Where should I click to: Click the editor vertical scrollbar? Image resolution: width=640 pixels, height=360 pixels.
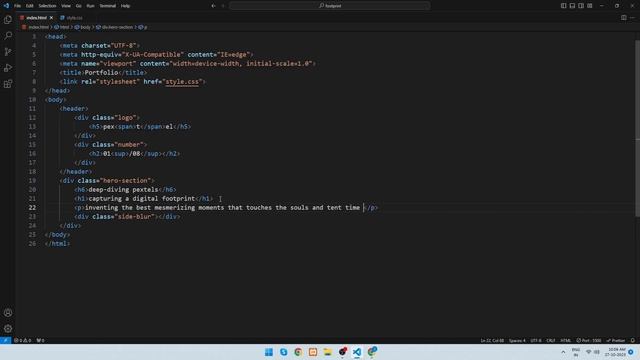click(637, 128)
